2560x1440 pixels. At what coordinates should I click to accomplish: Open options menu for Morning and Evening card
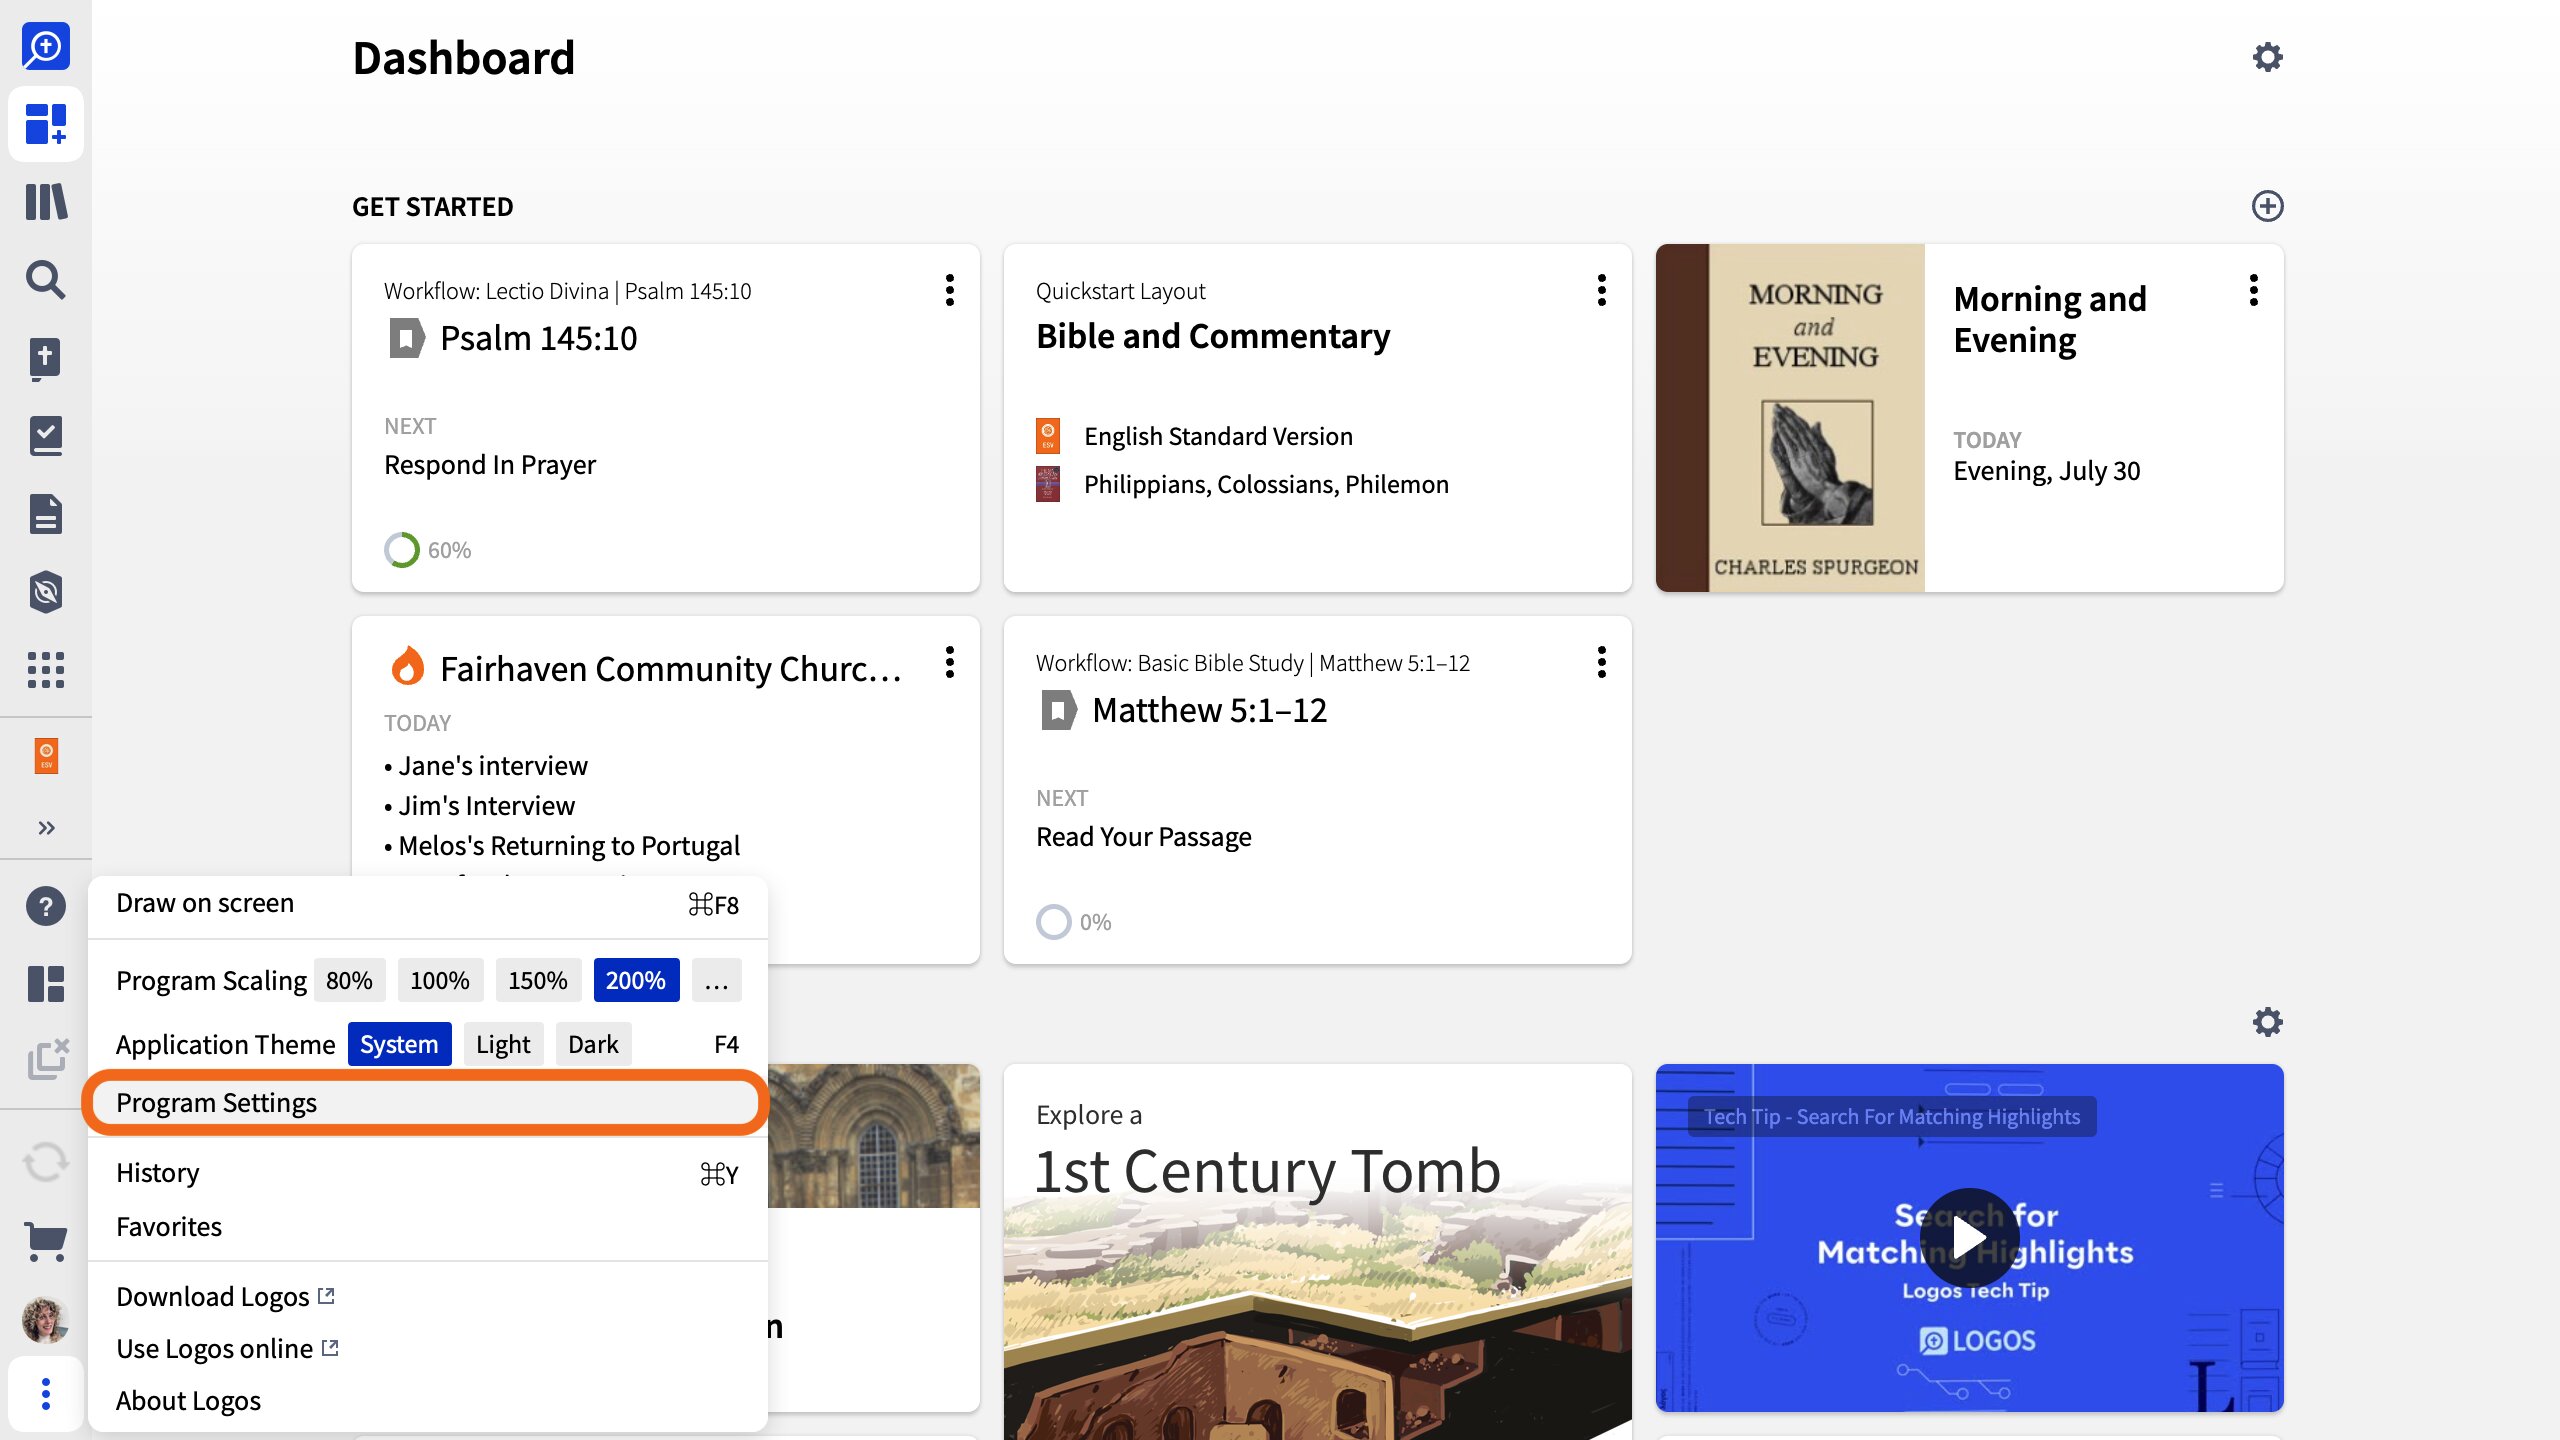2254,290
